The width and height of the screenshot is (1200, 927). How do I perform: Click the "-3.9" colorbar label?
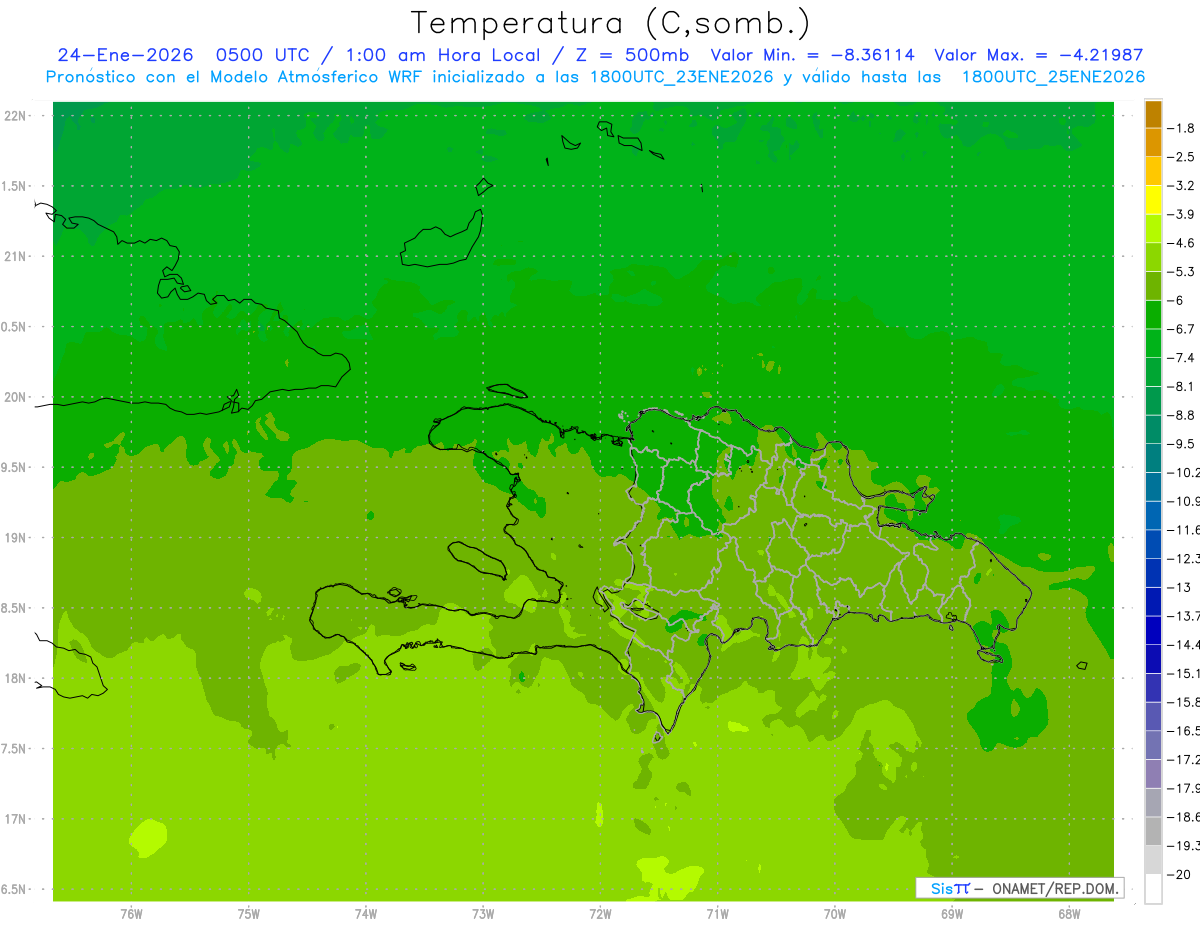[1181, 214]
